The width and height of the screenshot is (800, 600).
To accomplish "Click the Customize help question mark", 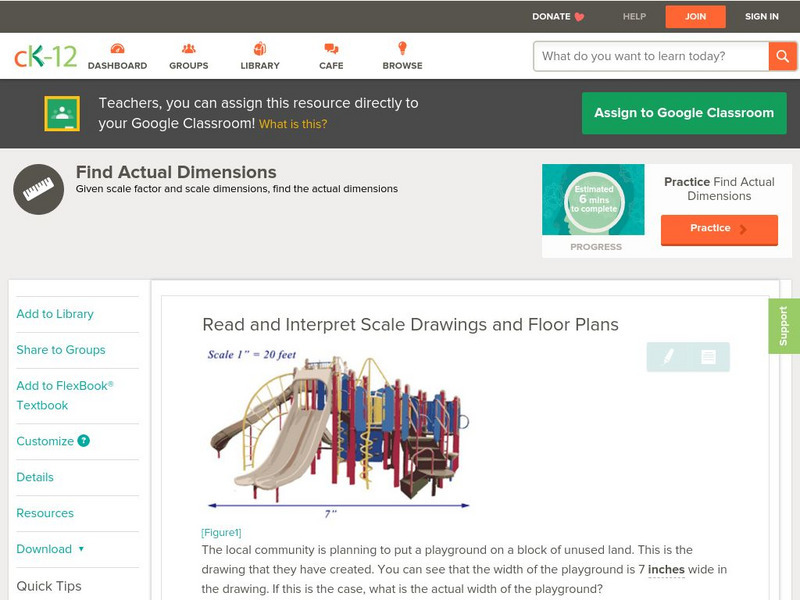I will click(x=84, y=441).
